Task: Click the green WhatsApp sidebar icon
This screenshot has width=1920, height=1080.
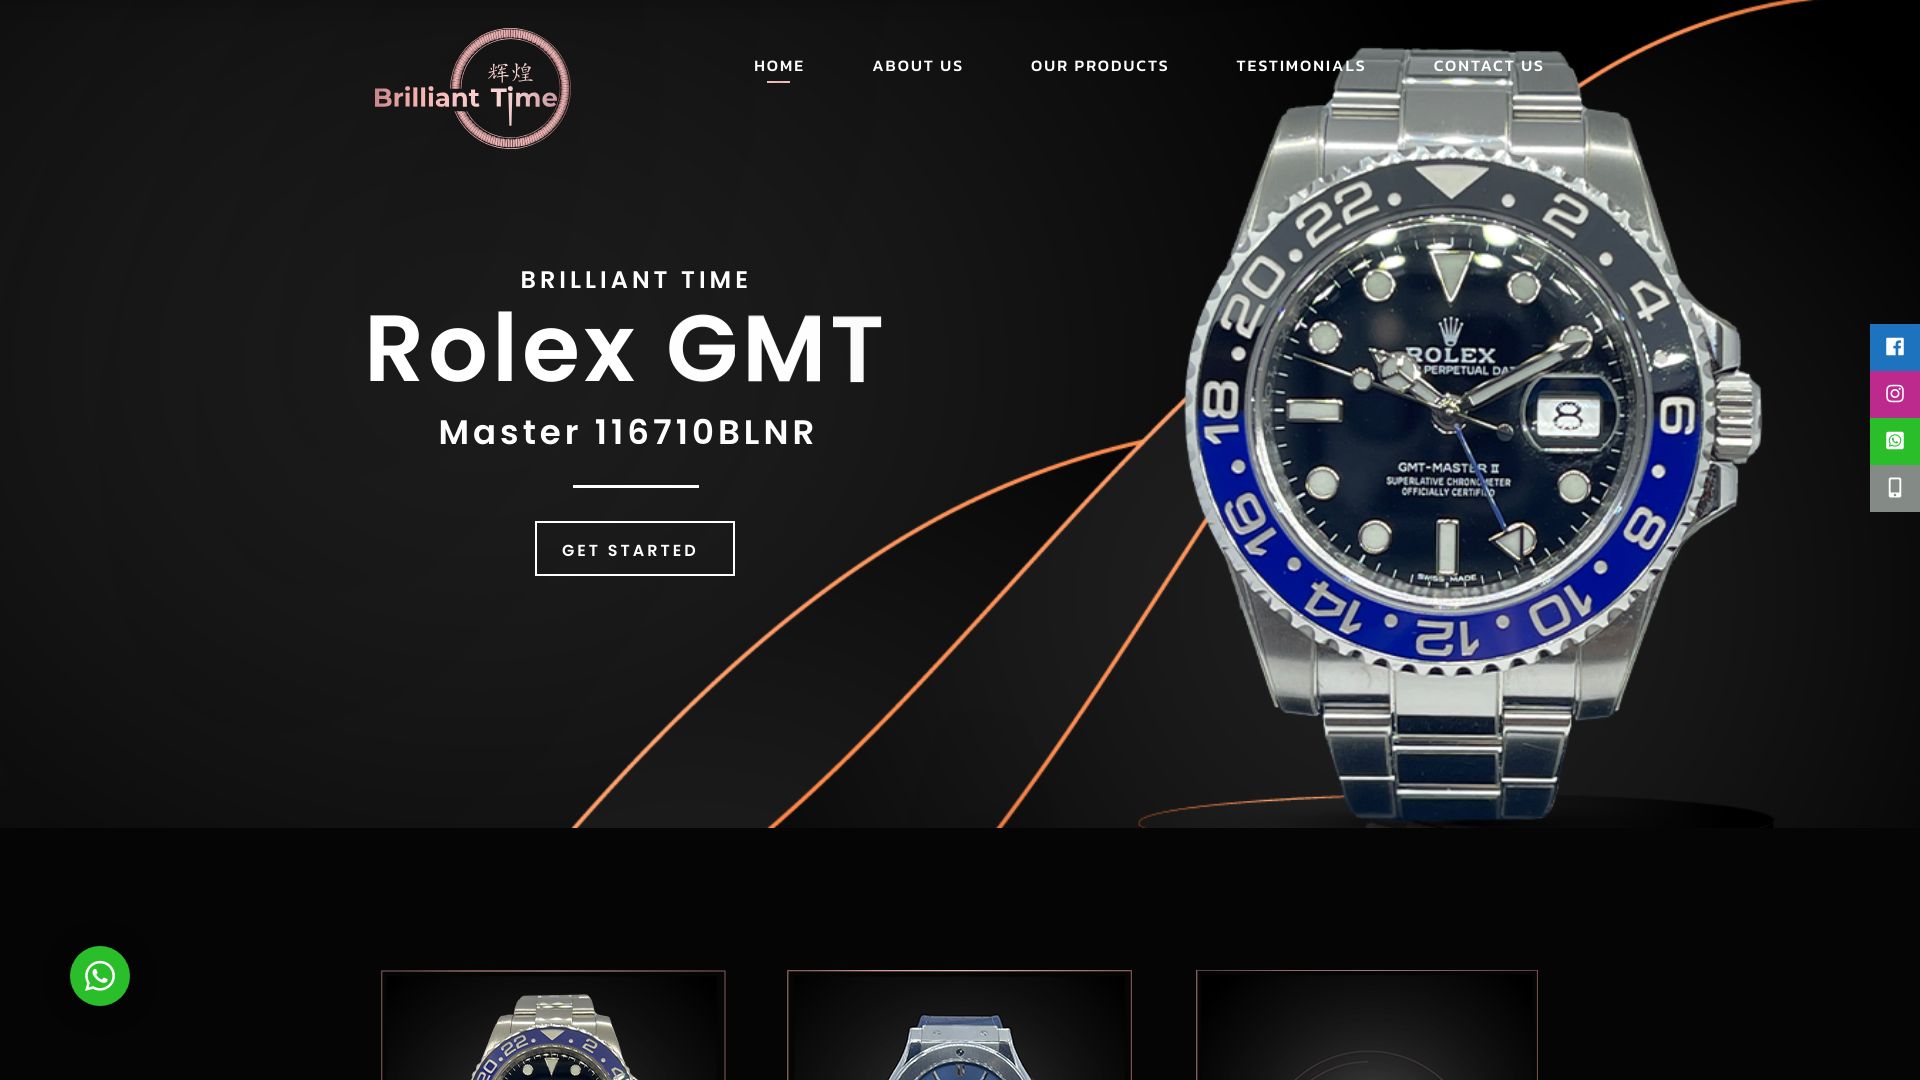Action: point(1895,441)
